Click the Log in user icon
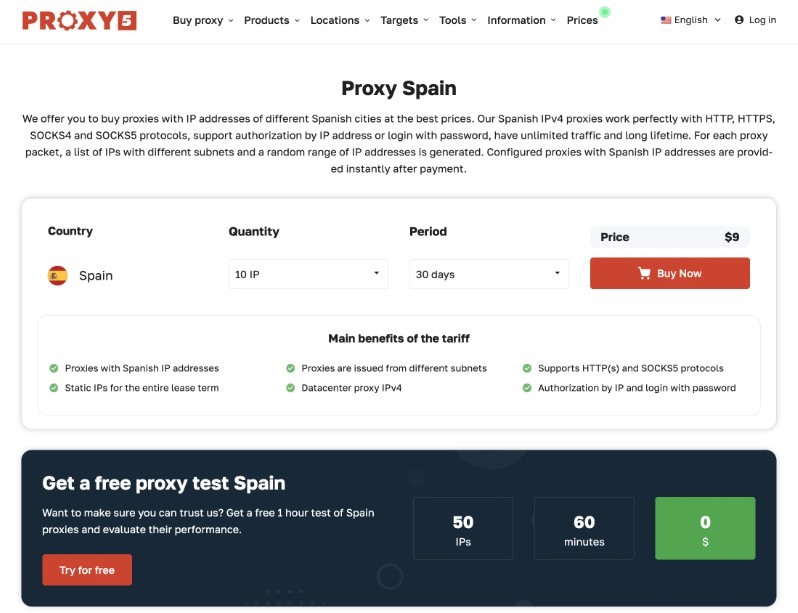Viewport: 798px width, 613px height. coord(739,20)
